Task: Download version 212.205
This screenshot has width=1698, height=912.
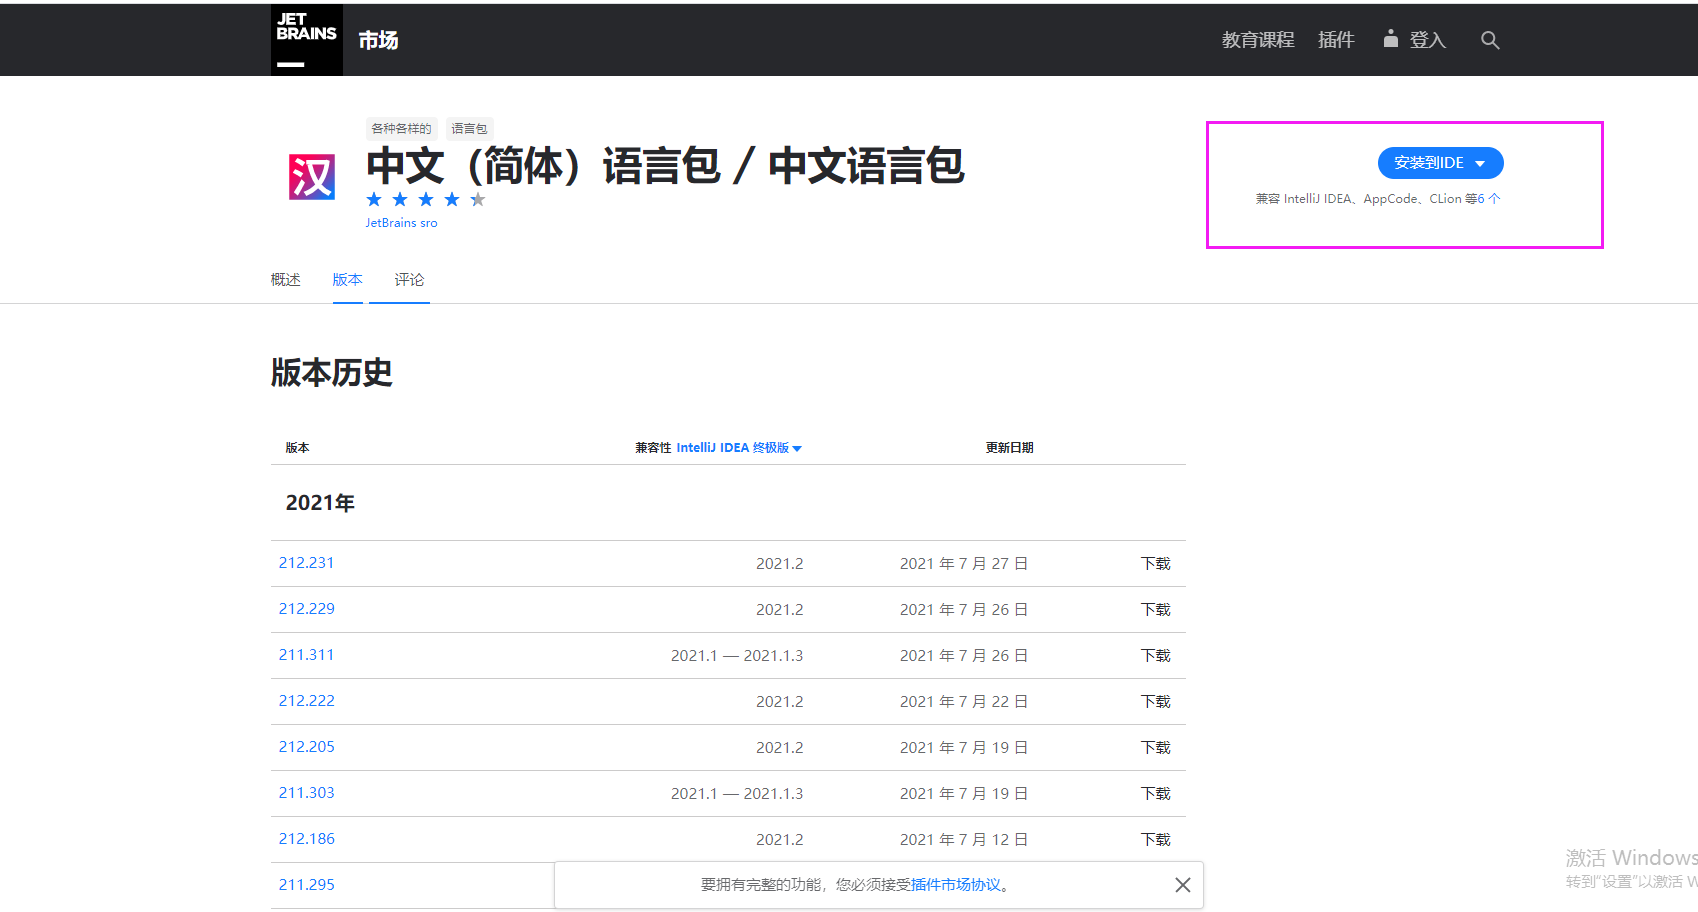Action: pos(1156,748)
